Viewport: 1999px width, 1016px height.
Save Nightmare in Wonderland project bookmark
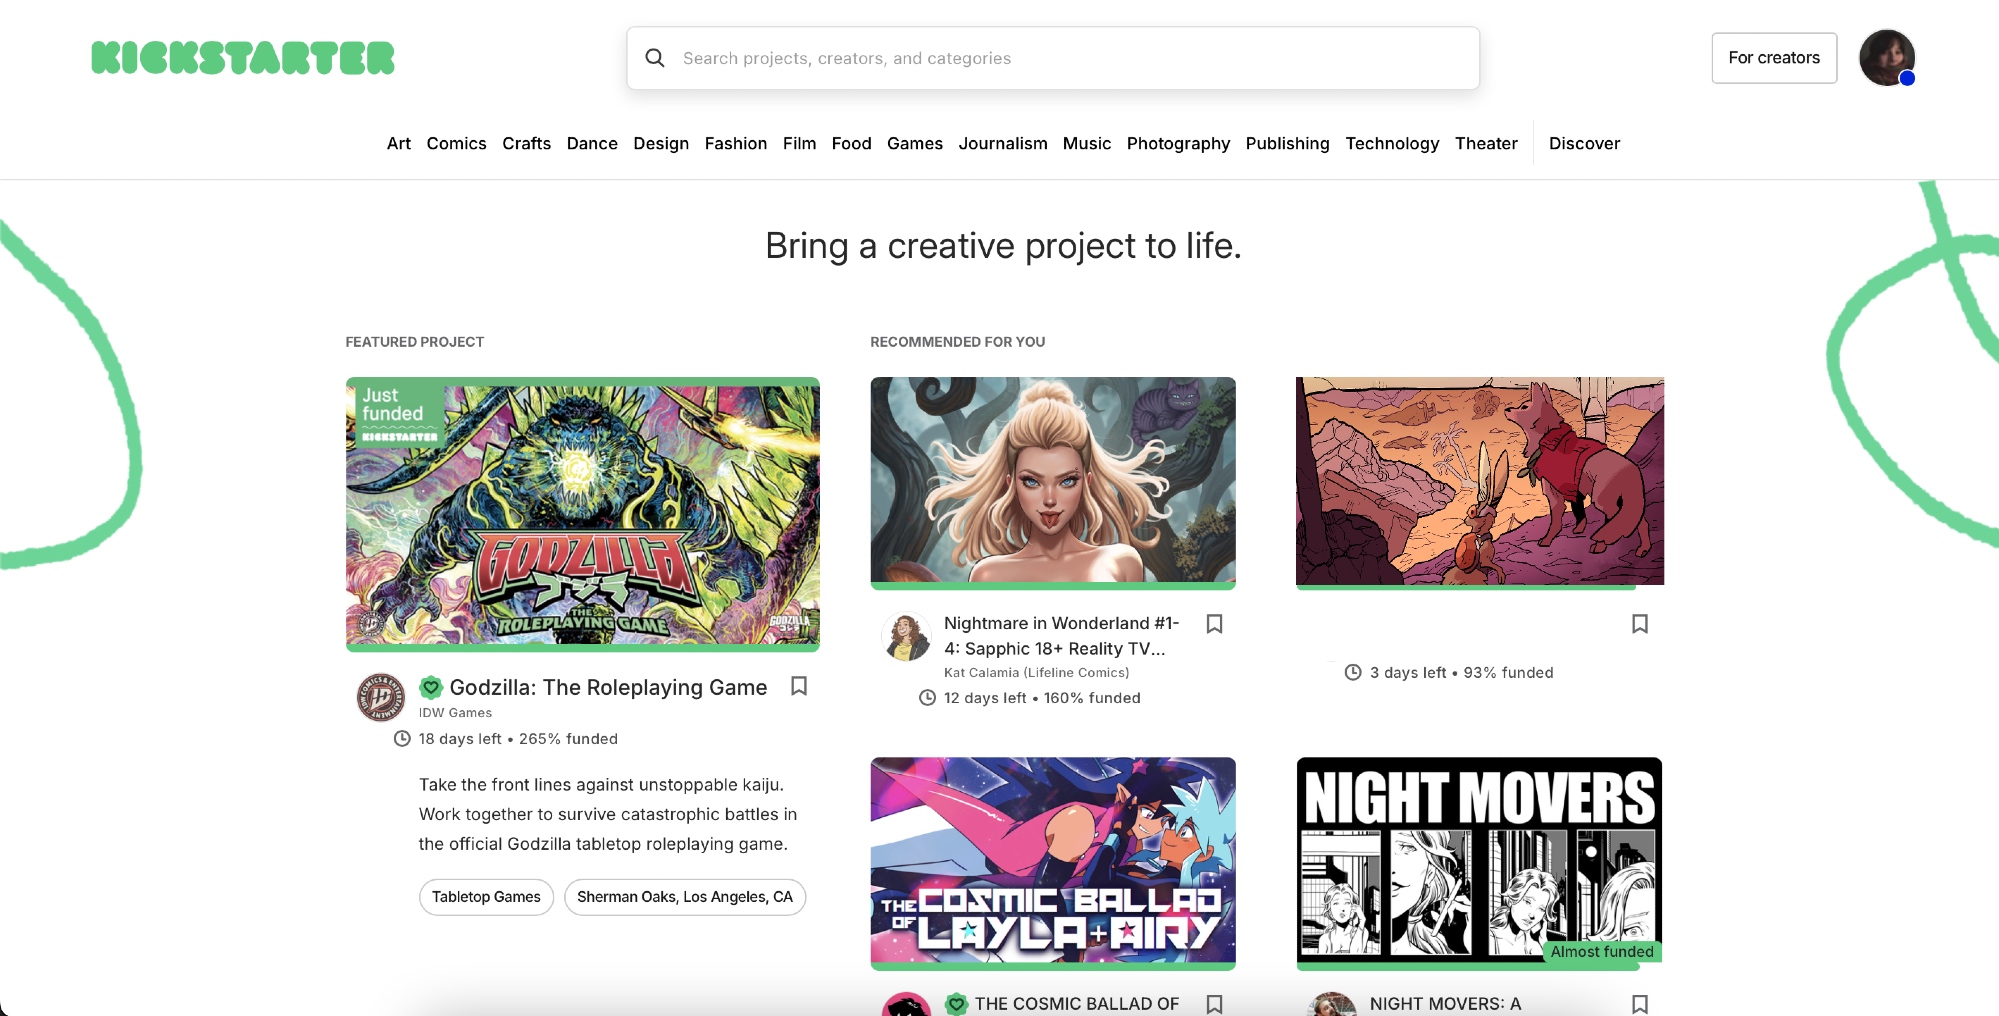pyautogui.click(x=1214, y=624)
